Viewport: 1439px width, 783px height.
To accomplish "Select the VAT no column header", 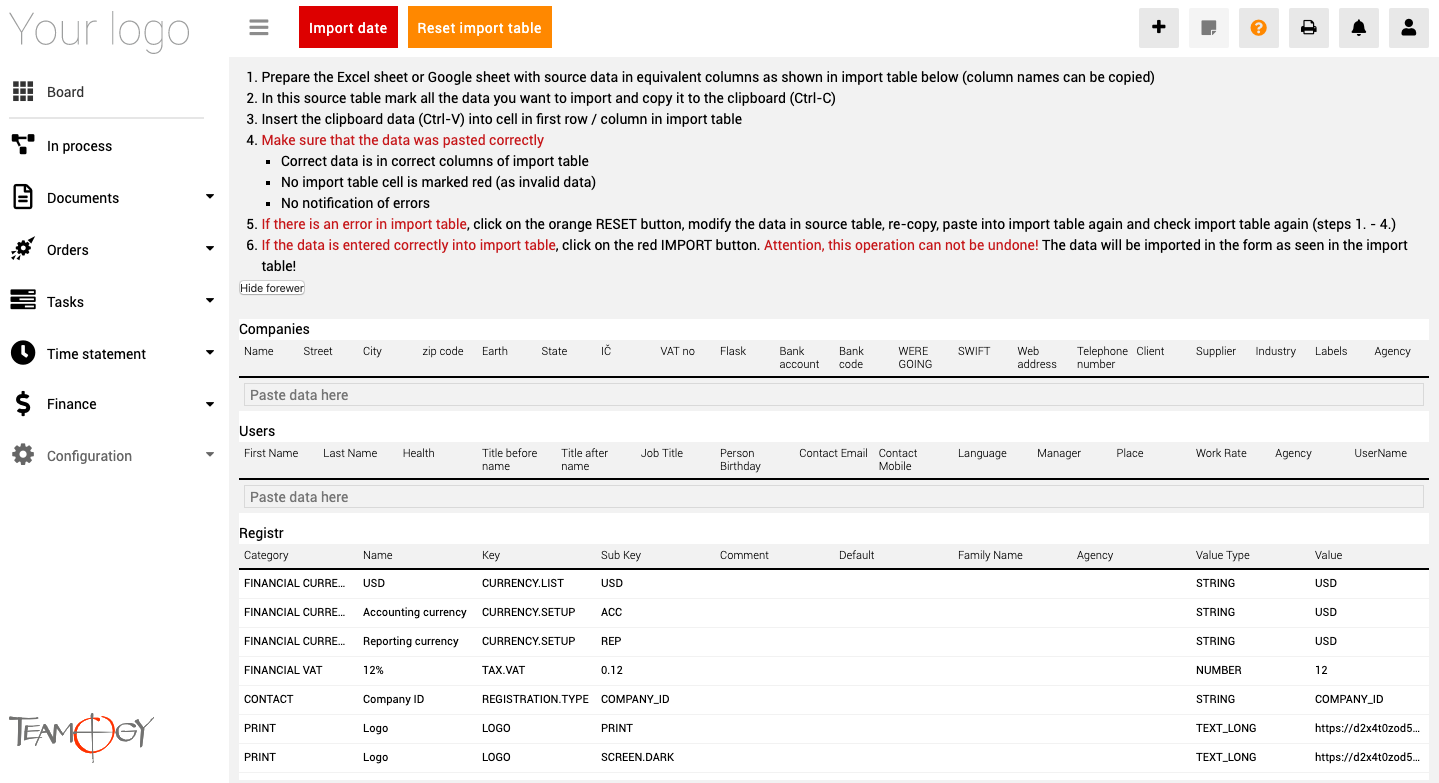I will pos(677,351).
